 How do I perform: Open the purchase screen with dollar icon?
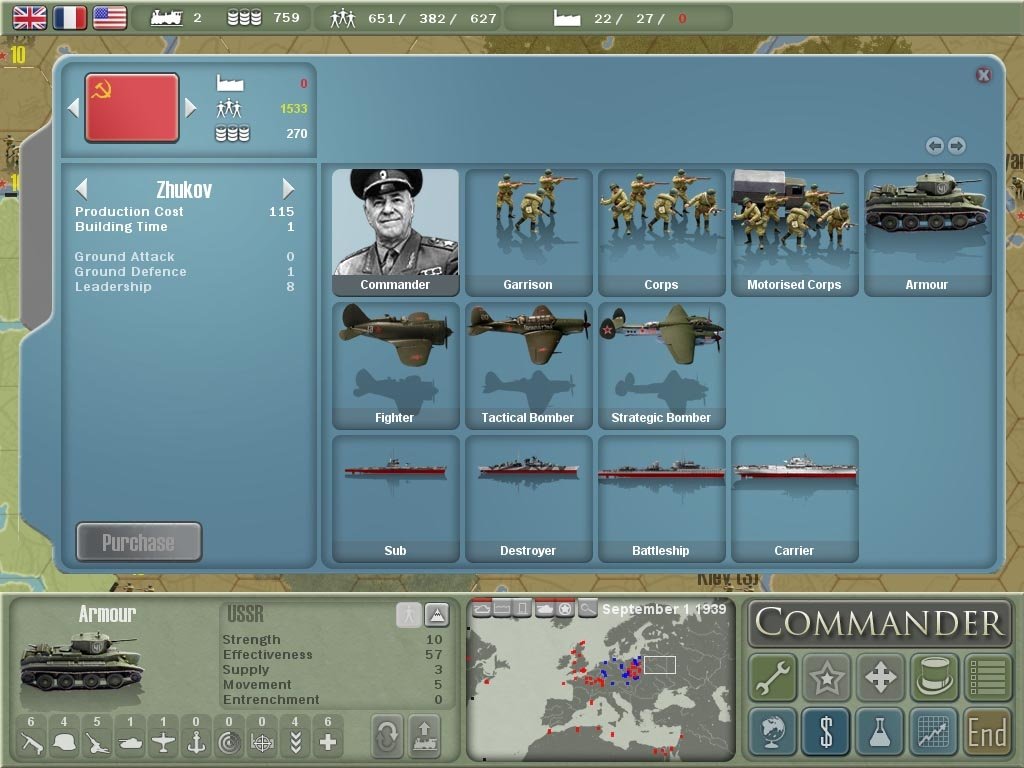[x=826, y=732]
